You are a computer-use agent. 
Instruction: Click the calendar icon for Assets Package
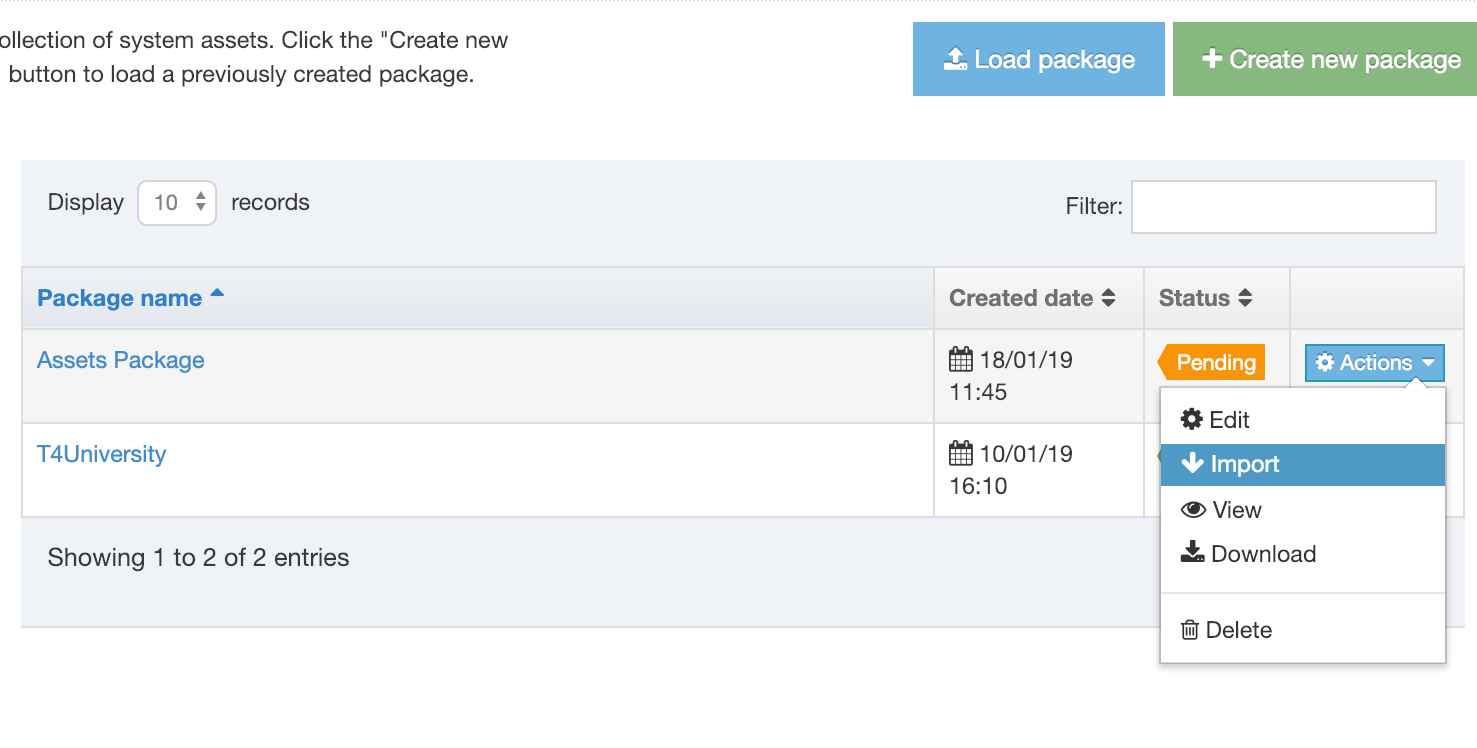[x=961, y=360]
